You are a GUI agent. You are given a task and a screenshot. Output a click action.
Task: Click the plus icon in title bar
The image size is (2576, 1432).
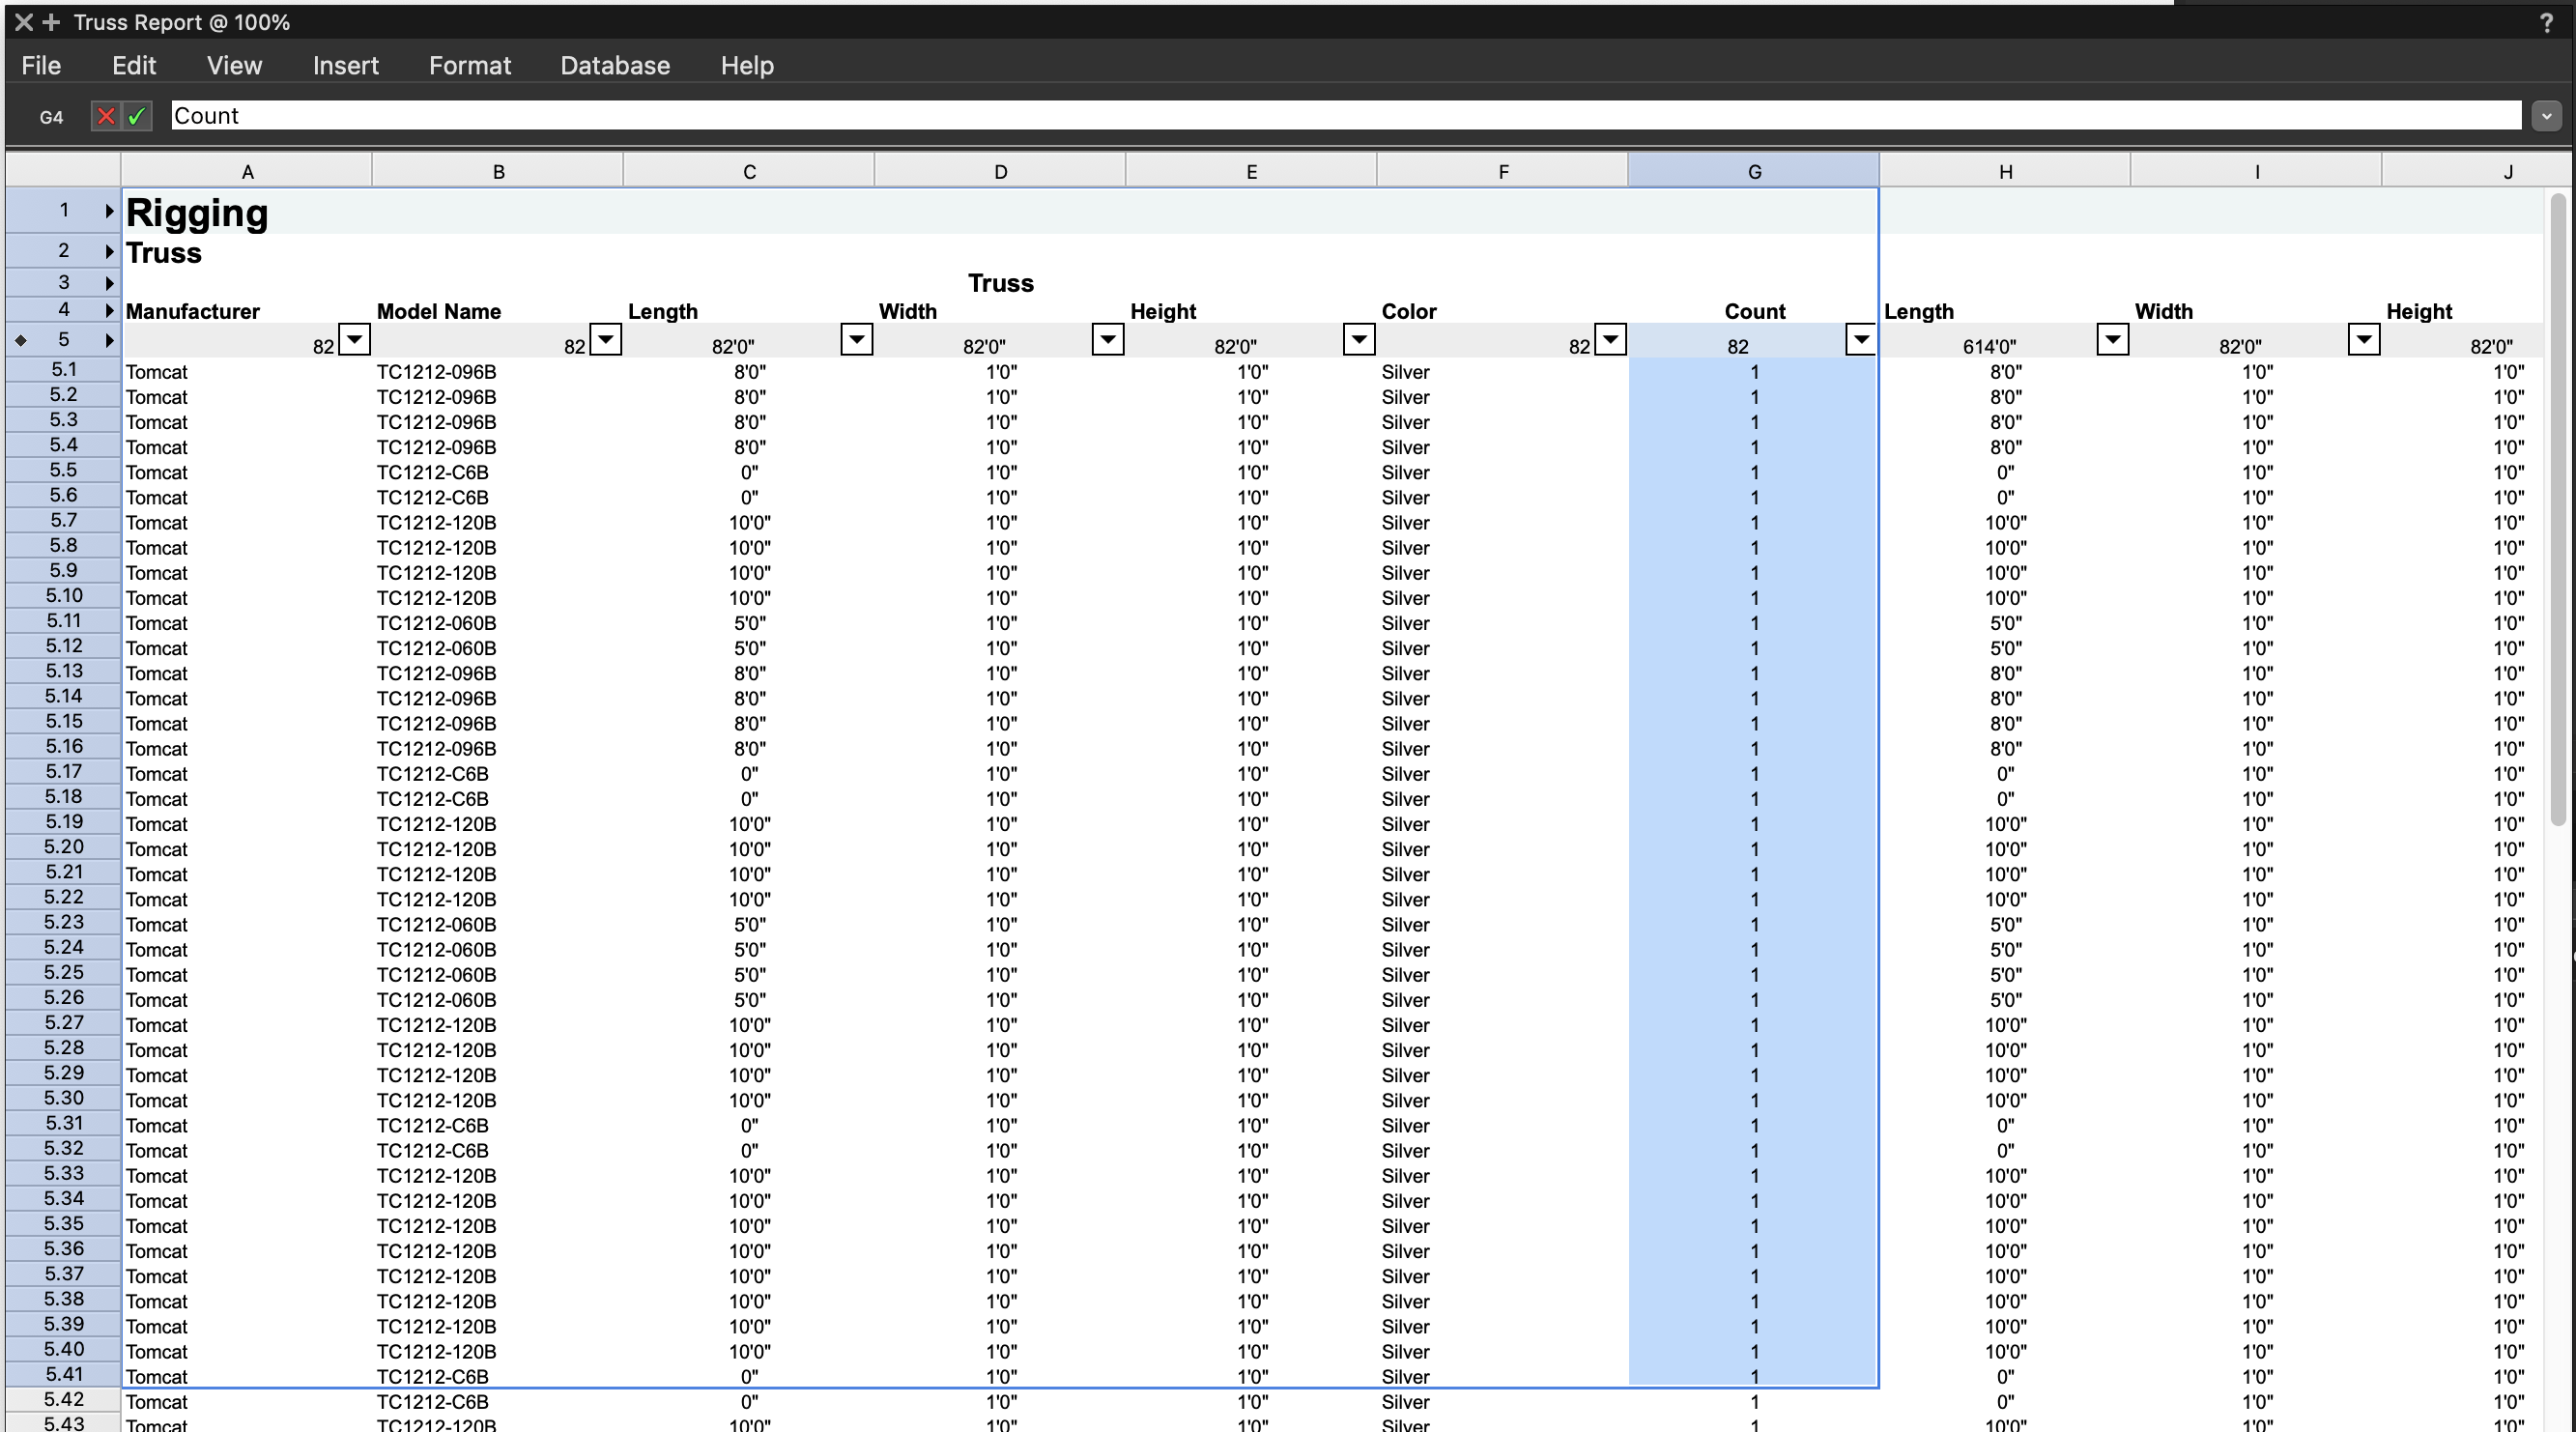(51, 22)
